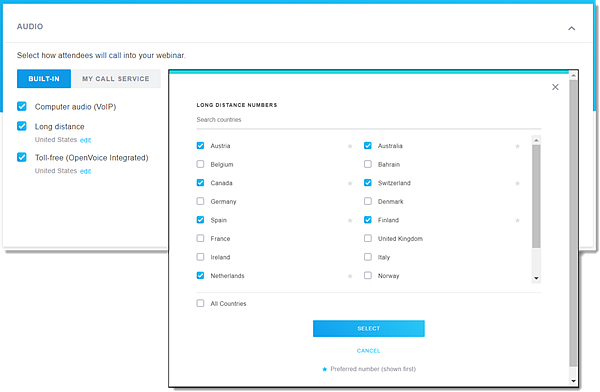Screen dimensions: 600x392
Task: Focus the Search countries field
Action: tap(368, 120)
